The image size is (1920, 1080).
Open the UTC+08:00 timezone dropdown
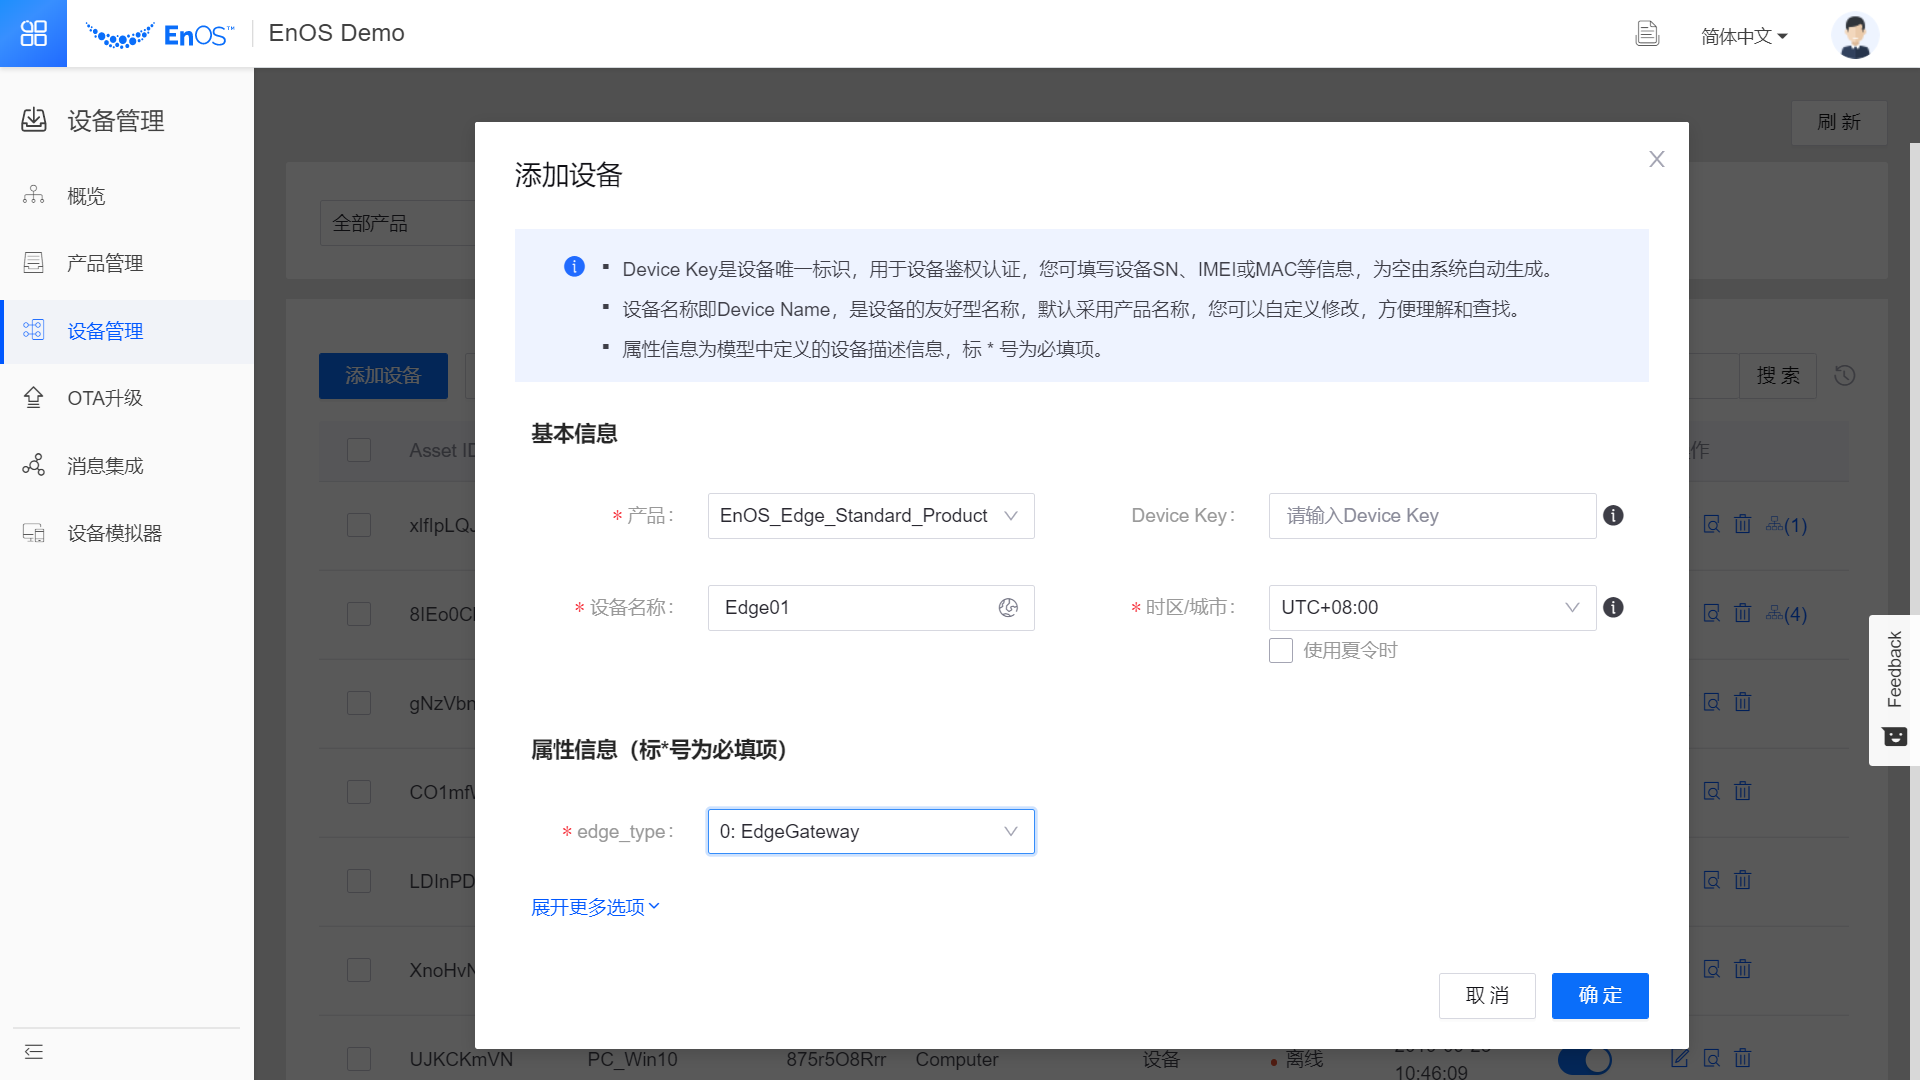tap(1431, 608)
